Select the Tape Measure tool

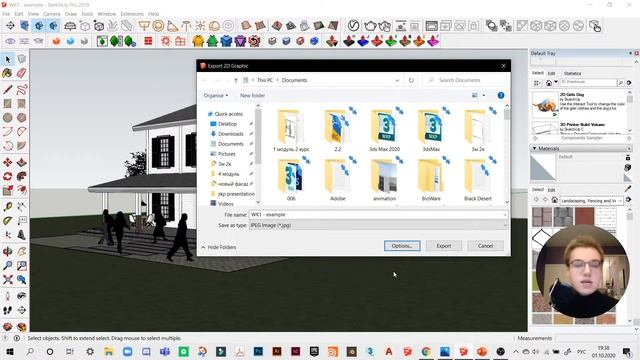pos(7,207)
